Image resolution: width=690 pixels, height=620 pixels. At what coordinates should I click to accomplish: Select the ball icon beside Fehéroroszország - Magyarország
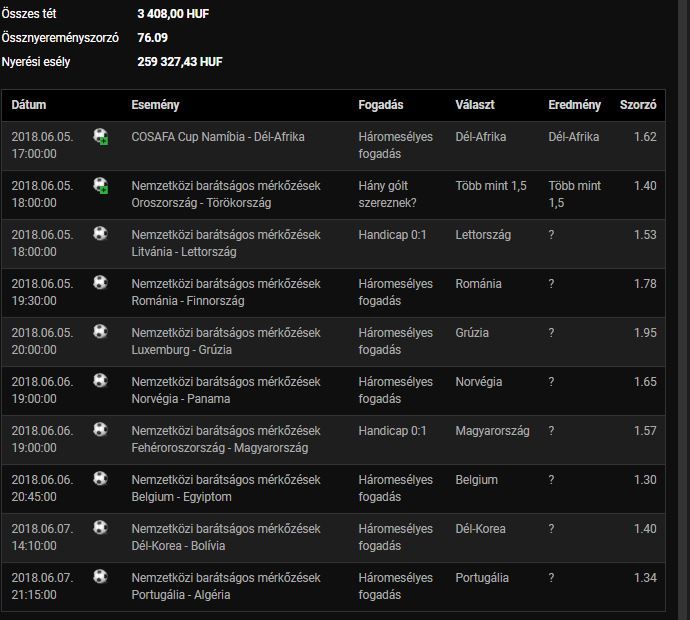[x=100, y=429]
